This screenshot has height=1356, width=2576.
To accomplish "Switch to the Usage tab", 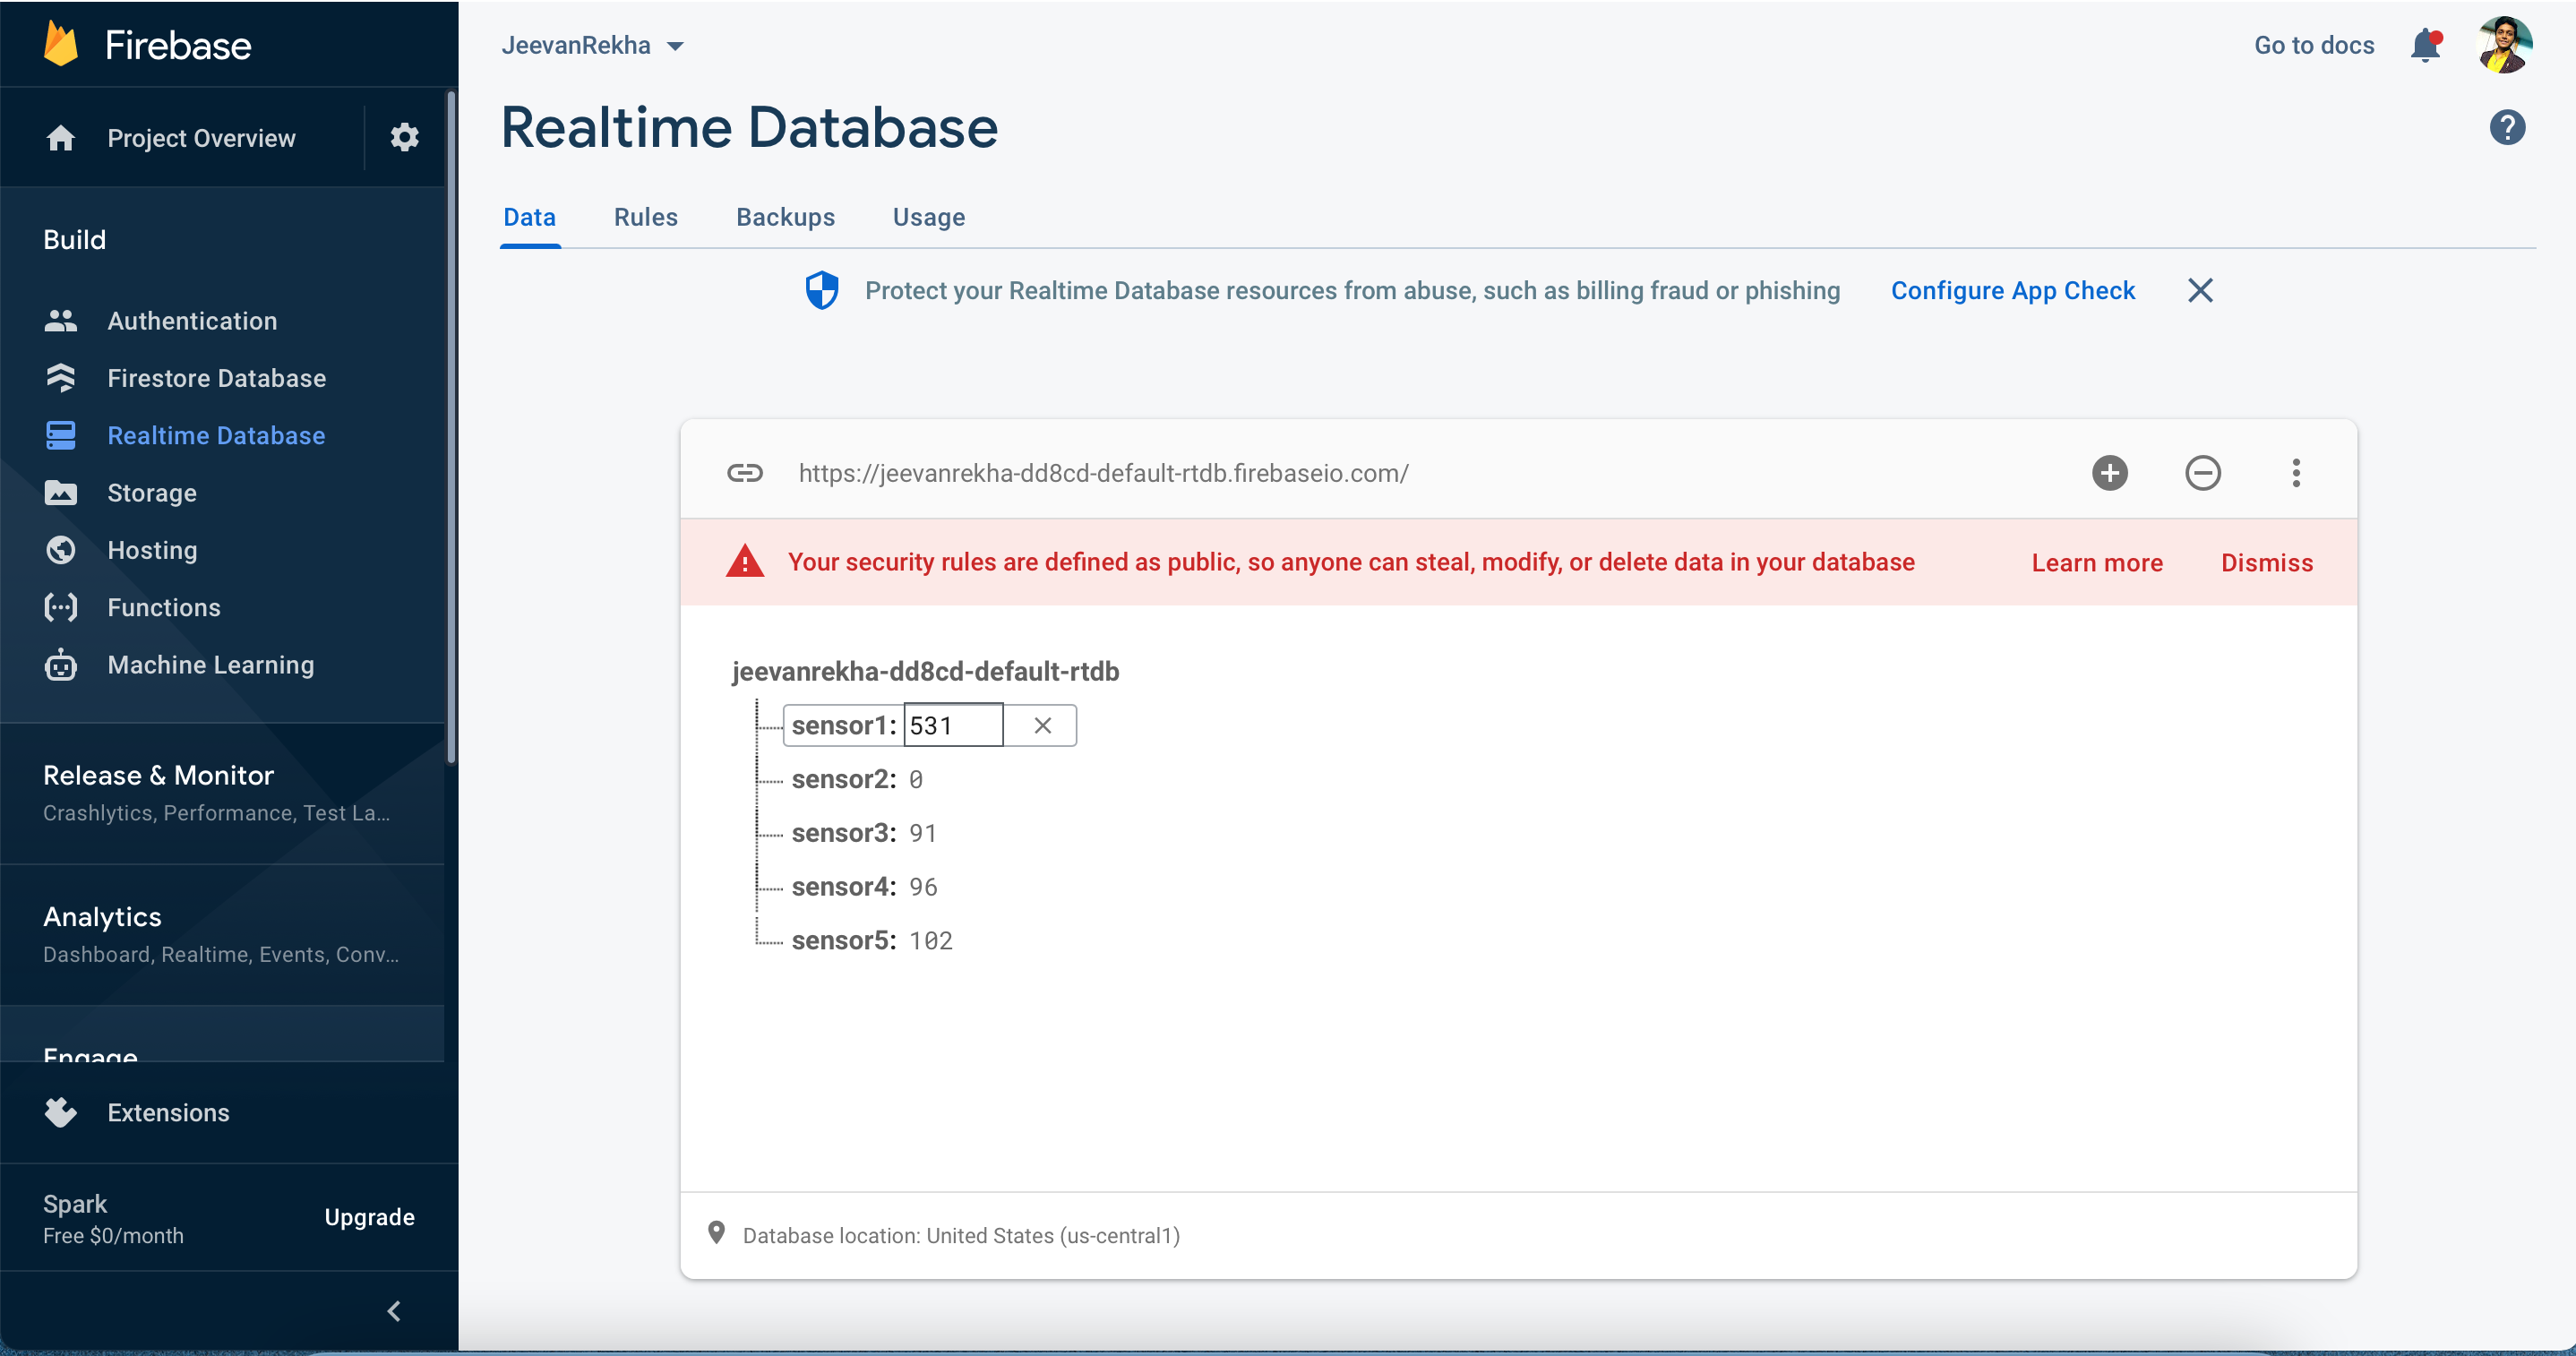I will pos(928,217).
